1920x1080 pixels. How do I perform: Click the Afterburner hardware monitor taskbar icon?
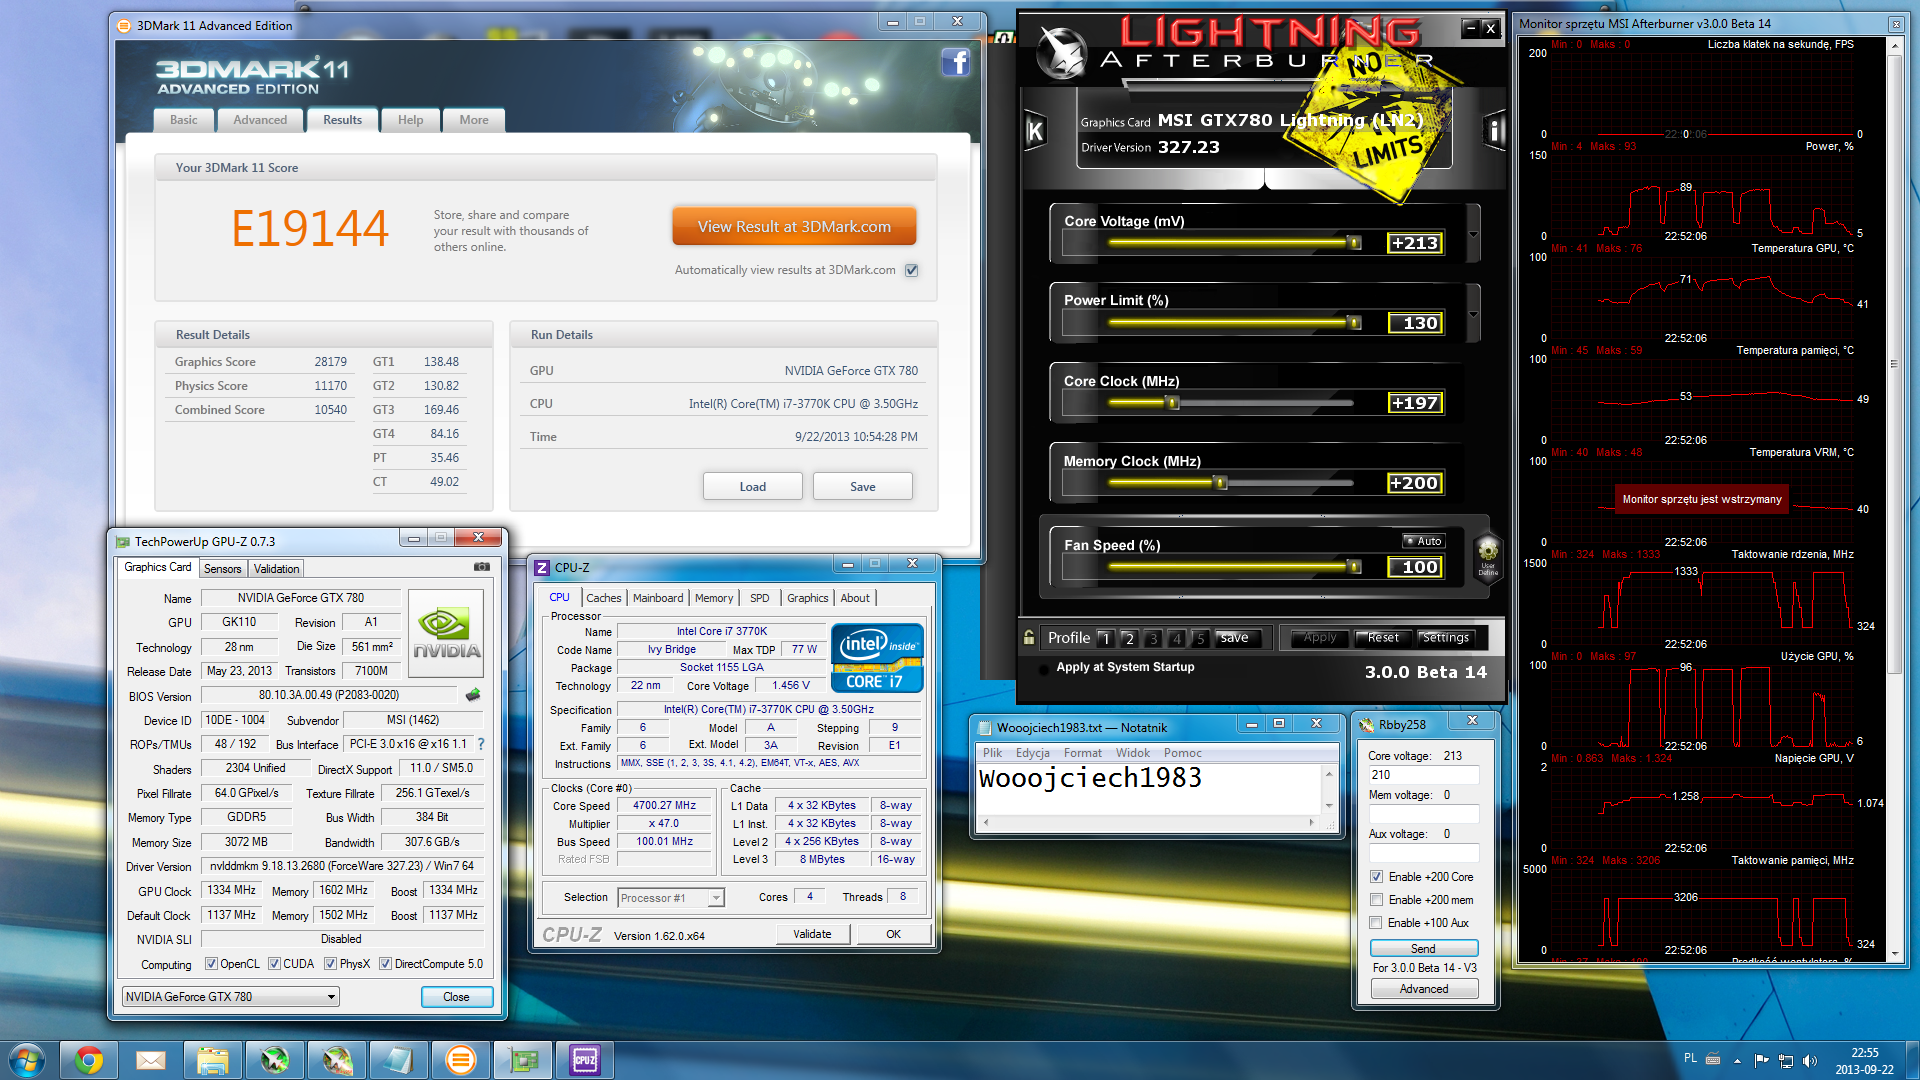(x=337, y=1060)
